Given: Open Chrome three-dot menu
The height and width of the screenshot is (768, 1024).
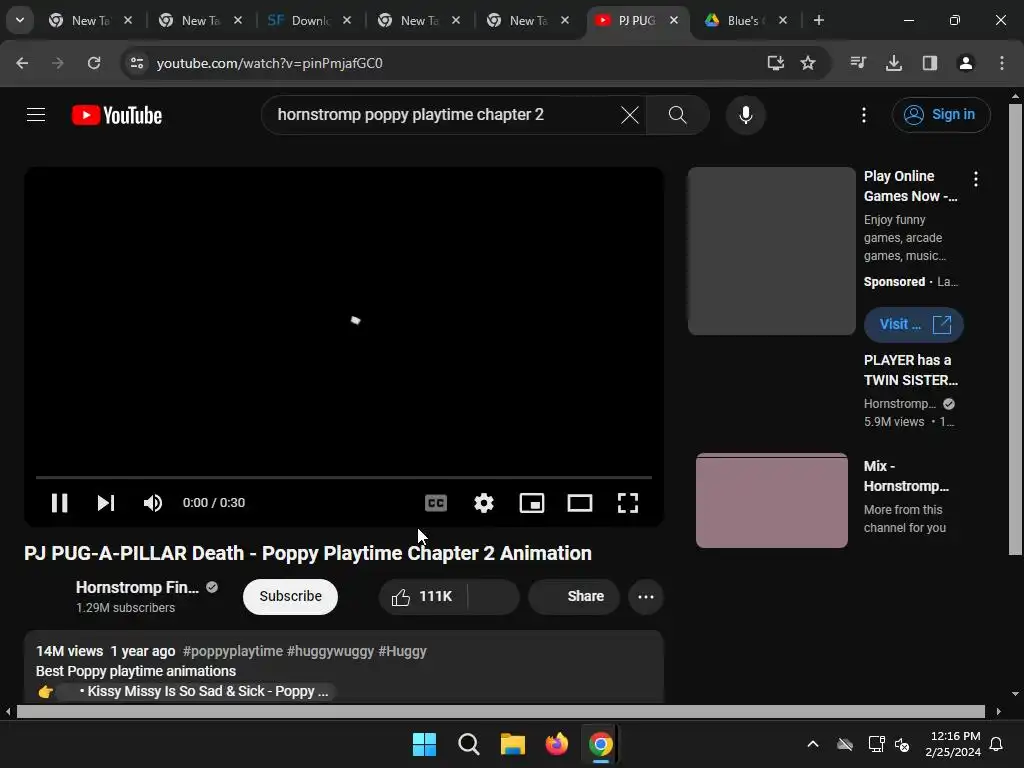Looking at the screenshot, I should click(1001, 63).
